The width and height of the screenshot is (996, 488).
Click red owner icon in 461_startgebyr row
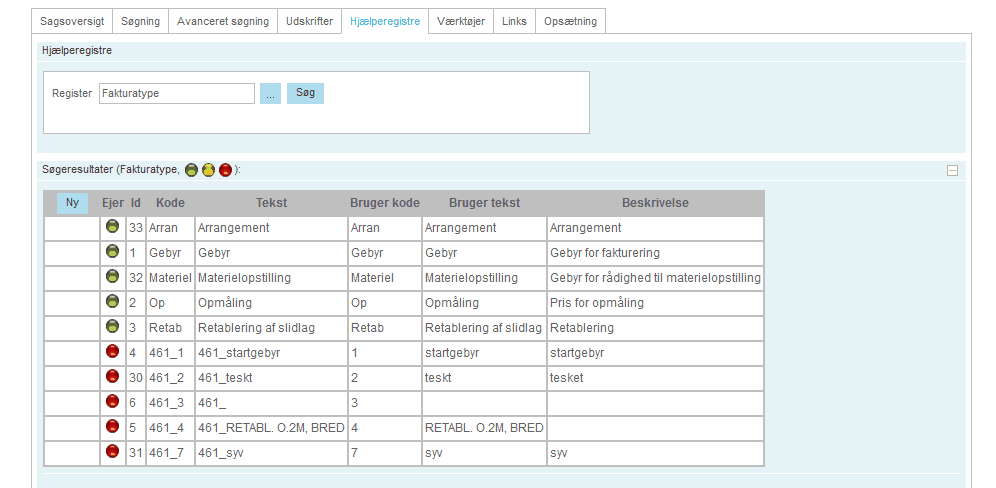113,352
